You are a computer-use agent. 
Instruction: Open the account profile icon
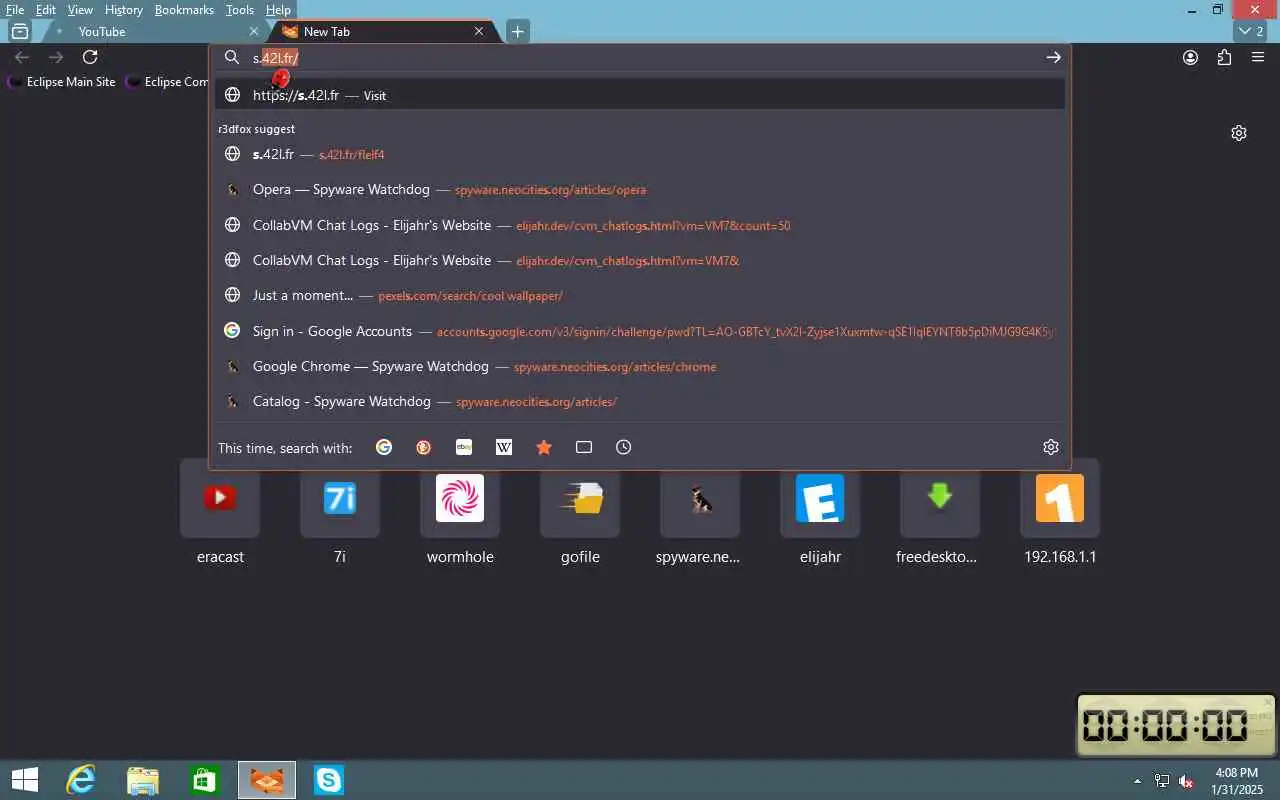[x=1190, y=57]
